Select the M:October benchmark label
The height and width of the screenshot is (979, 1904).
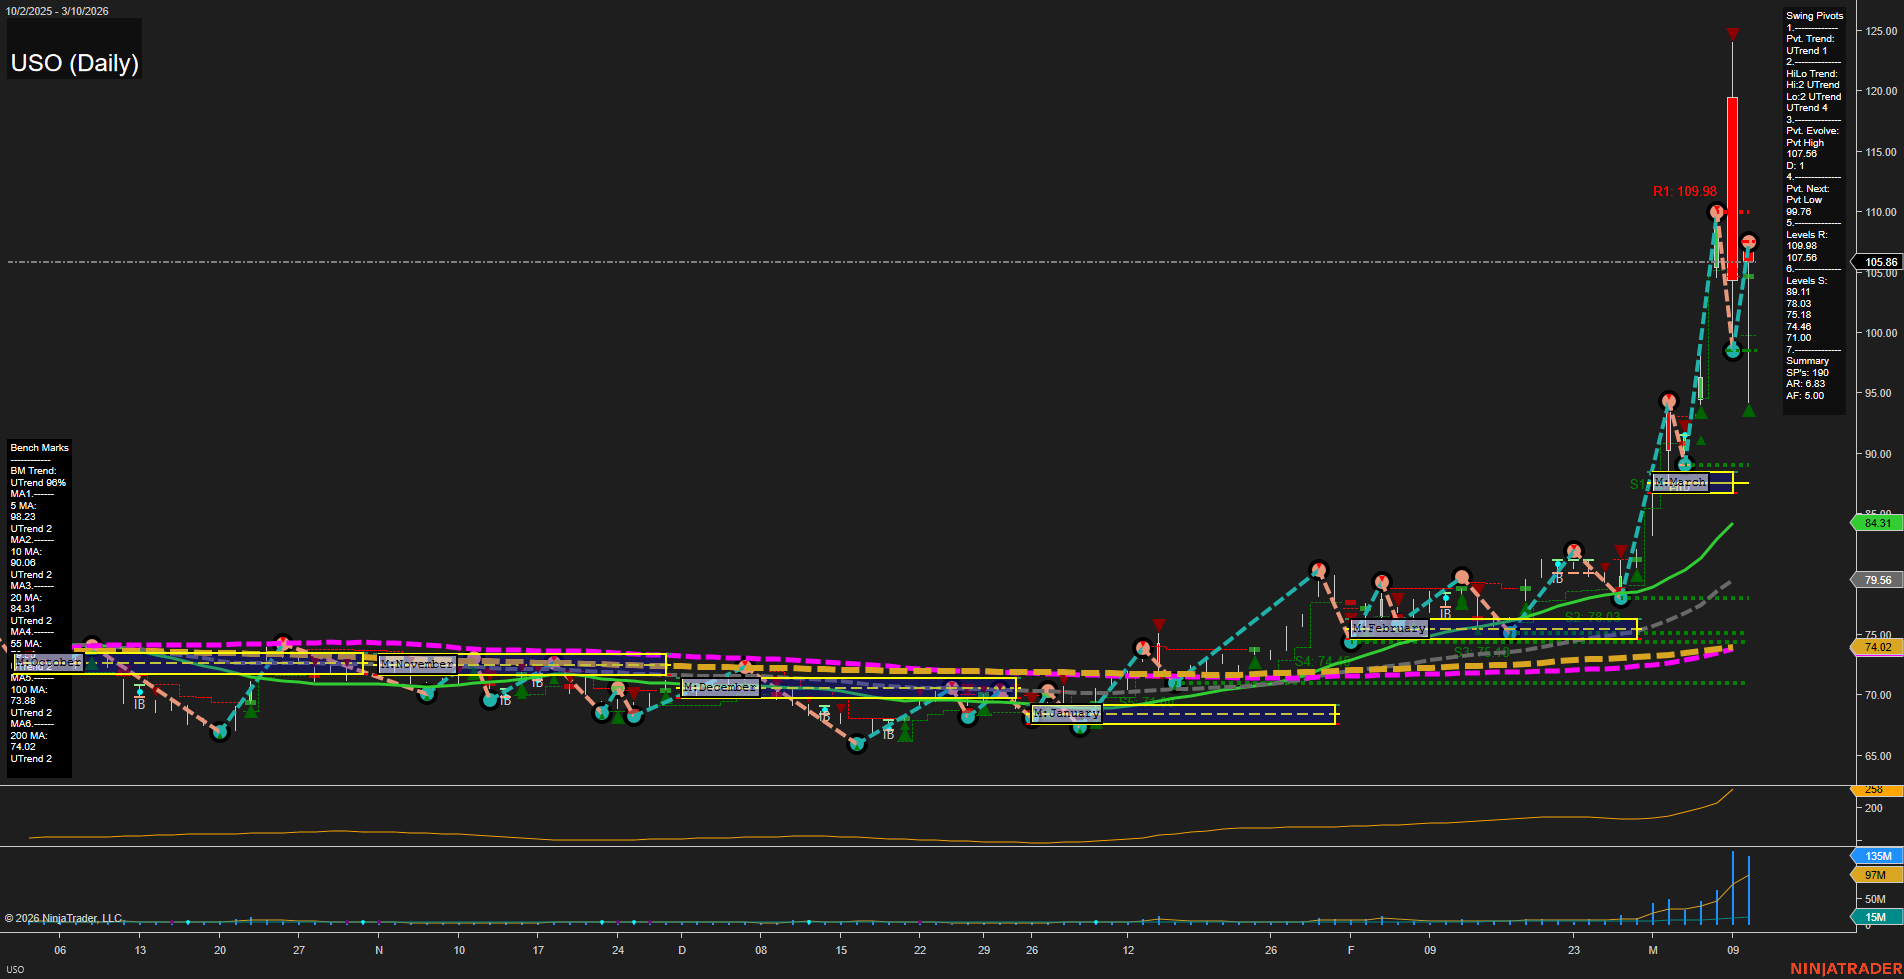pyautogui.click(x=47, y=662)
